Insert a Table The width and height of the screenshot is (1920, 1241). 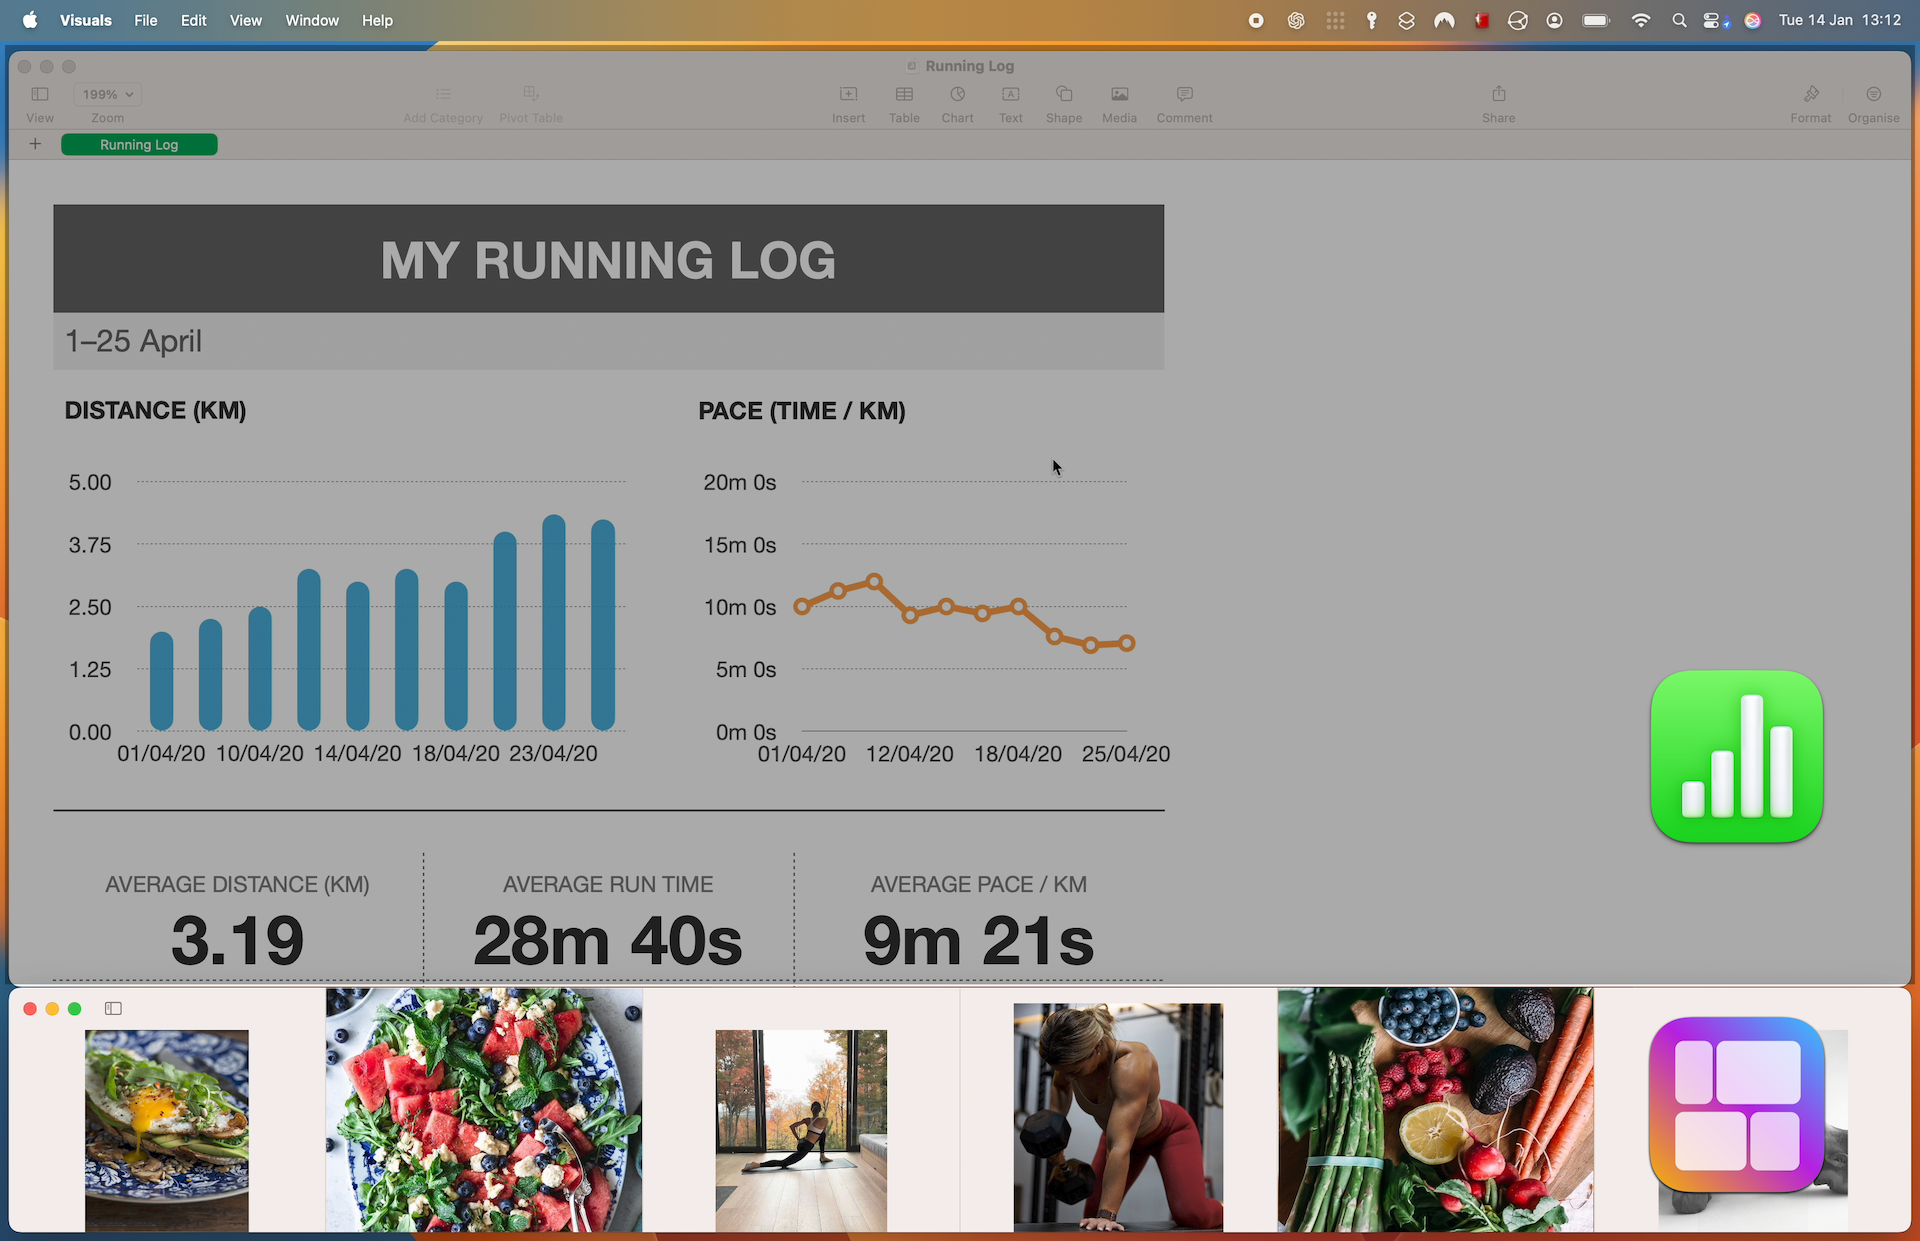pos(904,101)
